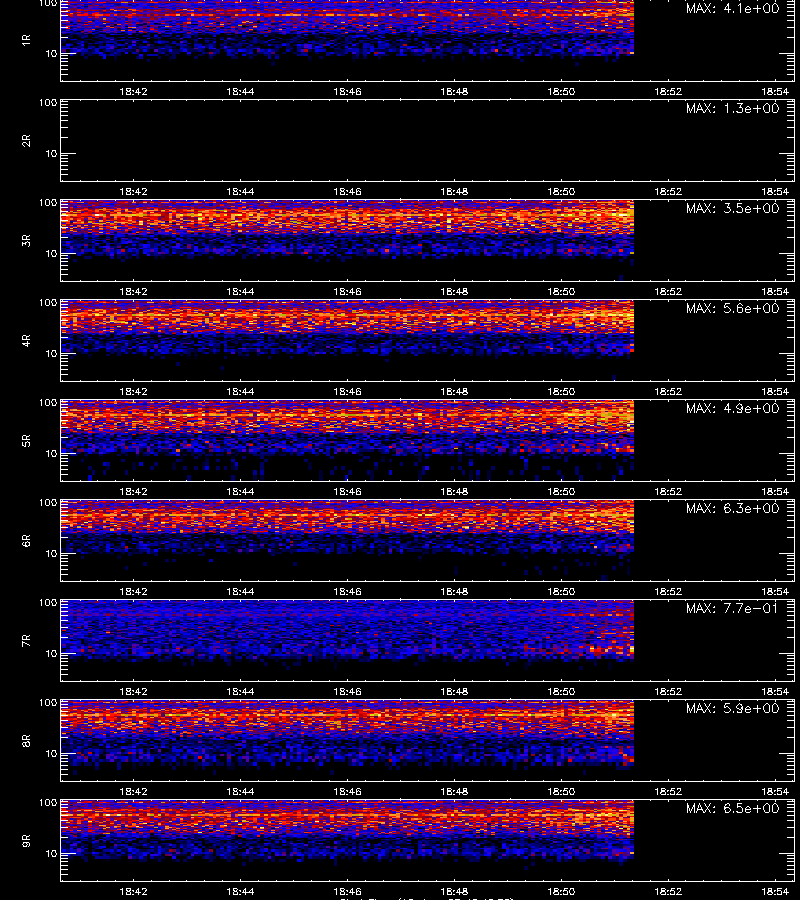The height and width of the screenshot is (900, 800).
Task: Select the 4R axis label
Action: click(x=26, y=340)
